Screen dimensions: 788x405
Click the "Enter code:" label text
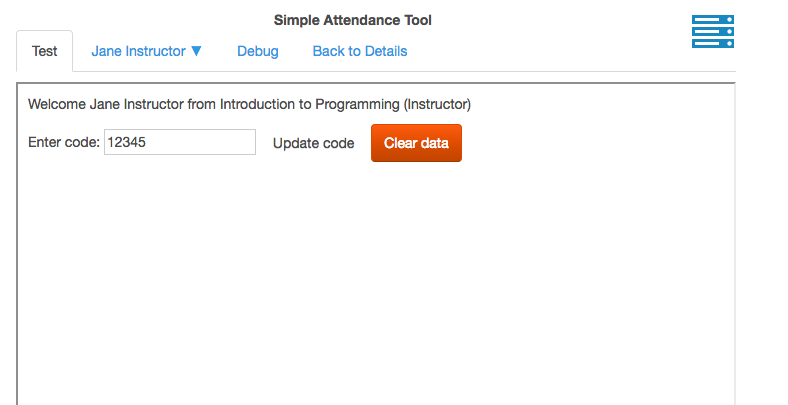(64, 143)
